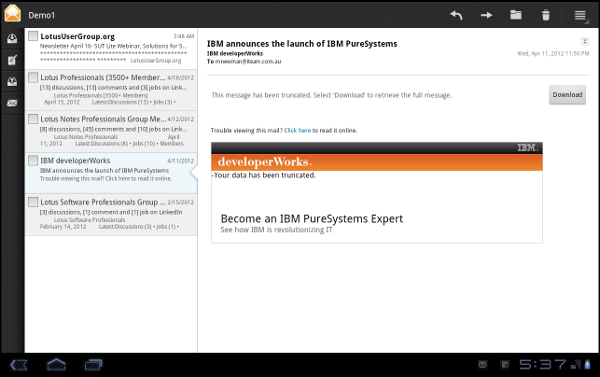Tap the mail notification icon in status bar
Screen dimensions: 600x377
[x=483, y=365]
